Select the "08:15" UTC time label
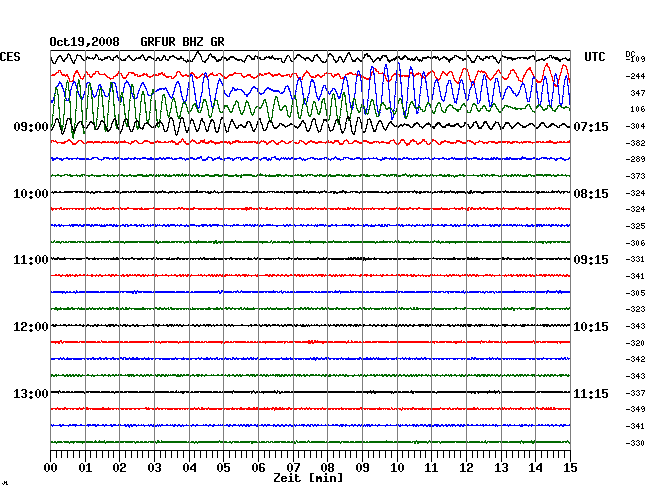This screenshot has width=650, height=494. click(x=591, y=194)
